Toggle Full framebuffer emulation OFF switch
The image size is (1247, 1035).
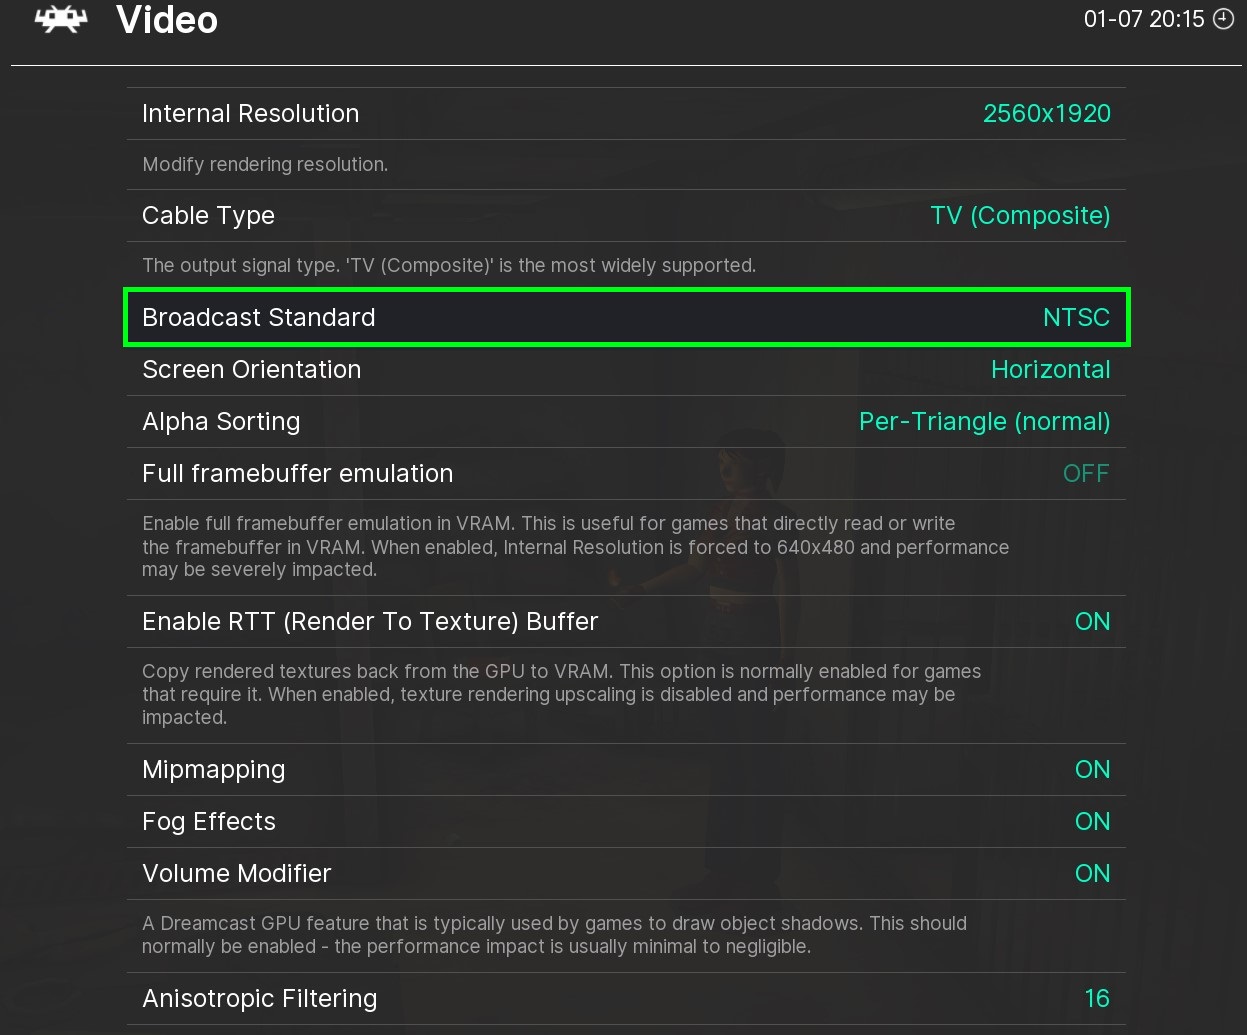(1085, 473)
